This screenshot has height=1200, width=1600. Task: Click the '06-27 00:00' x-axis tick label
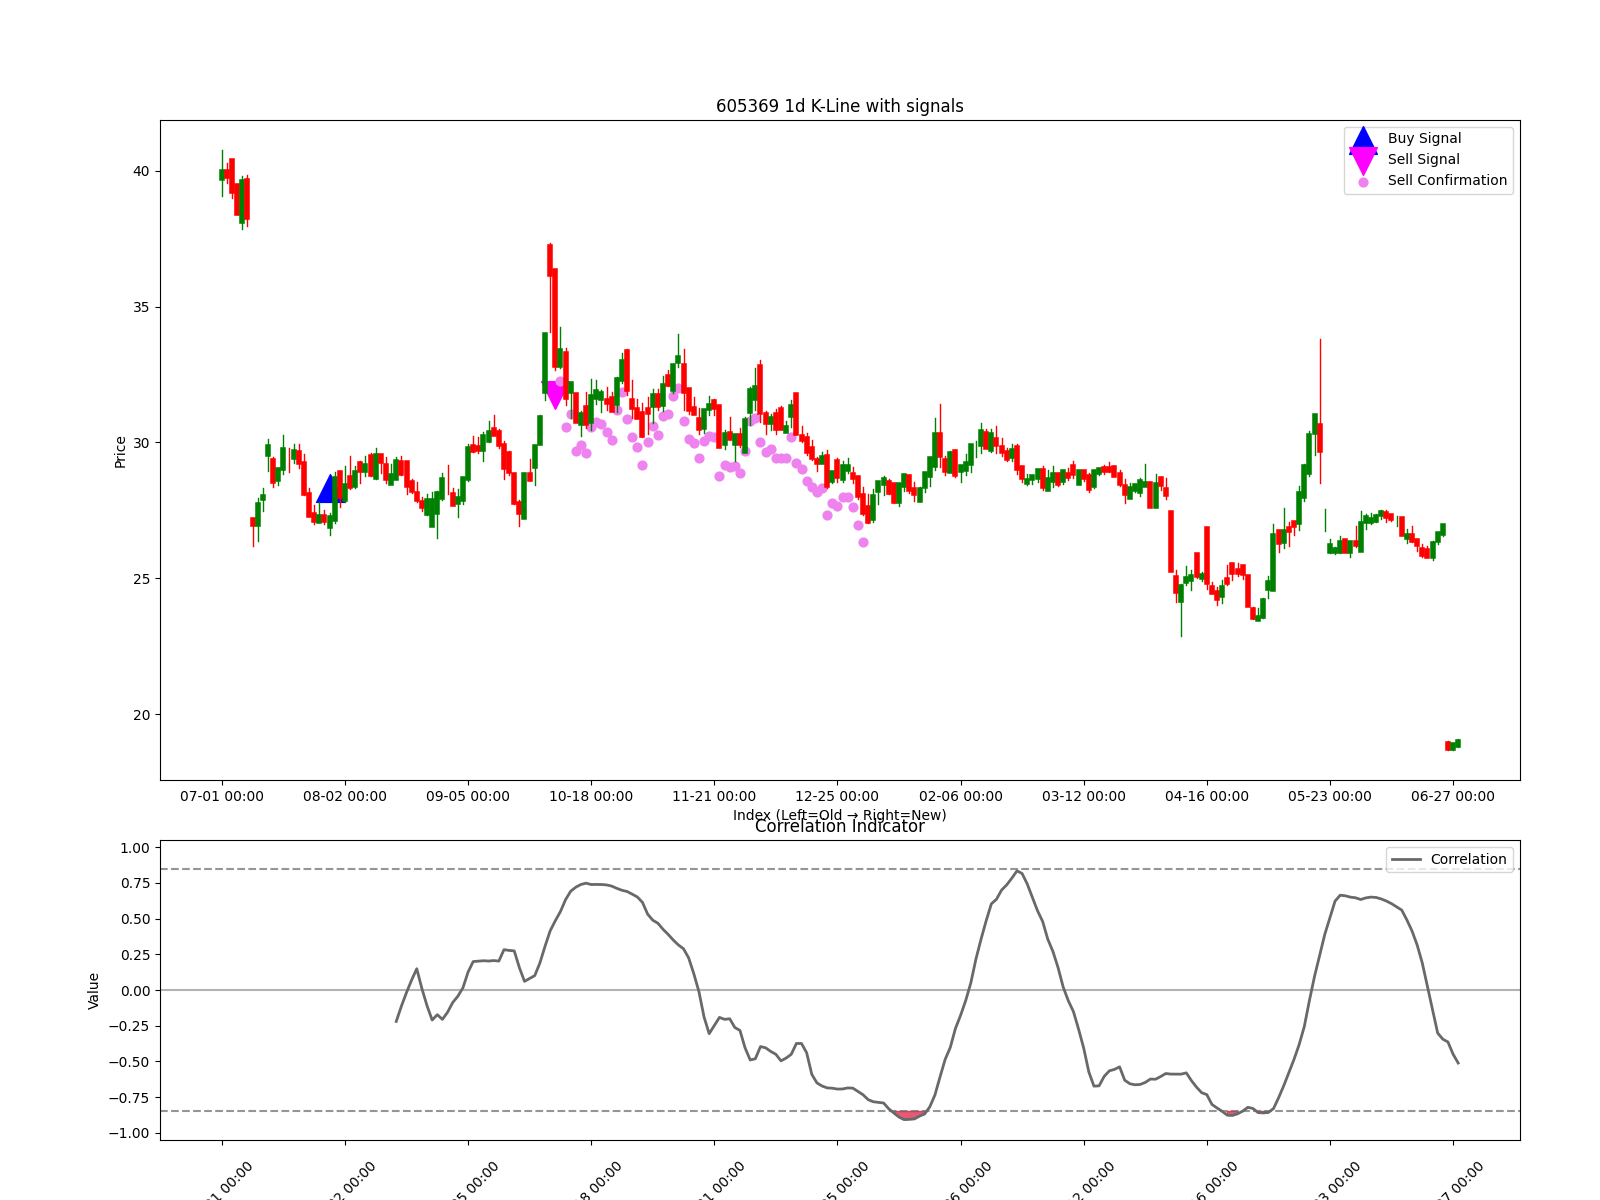coord(1453,796)
